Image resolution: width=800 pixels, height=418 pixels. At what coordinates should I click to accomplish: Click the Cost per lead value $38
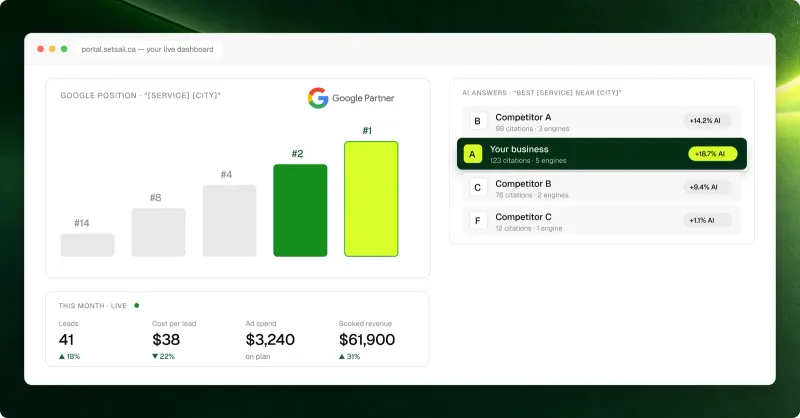(x=166, y=339)
